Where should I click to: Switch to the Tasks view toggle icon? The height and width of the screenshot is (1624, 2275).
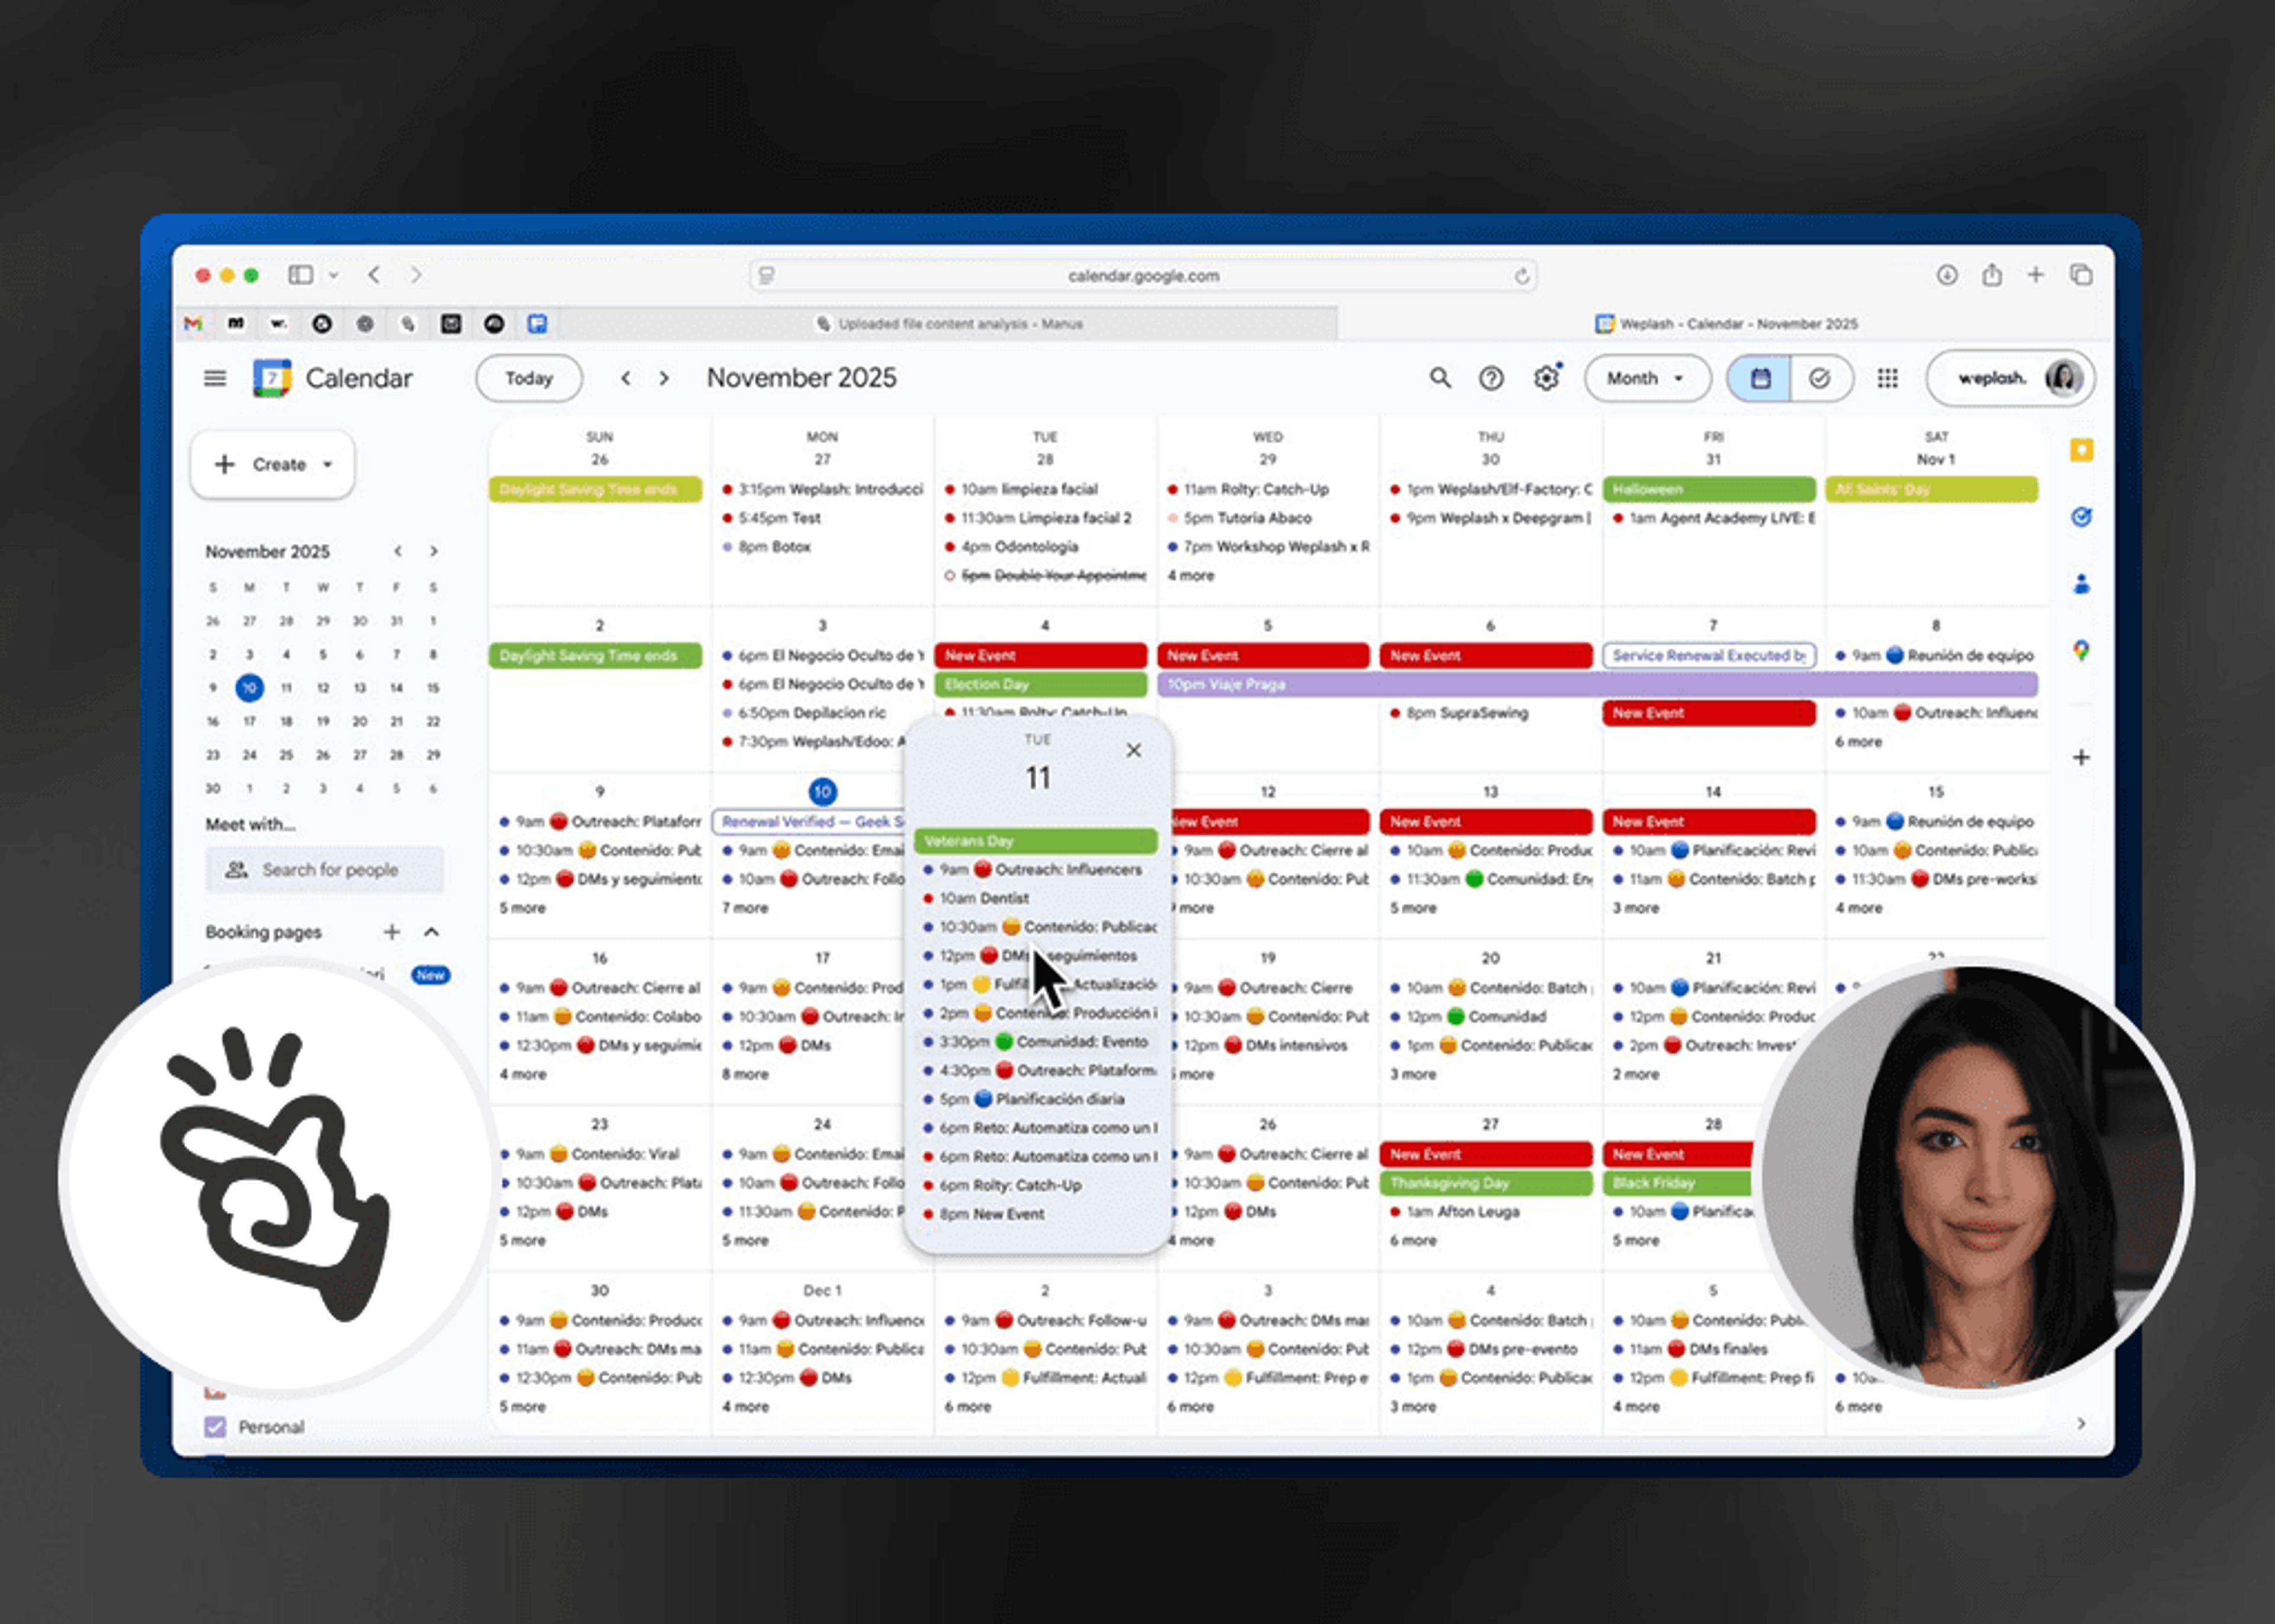pyautogui.click(x=1820, y=378)
